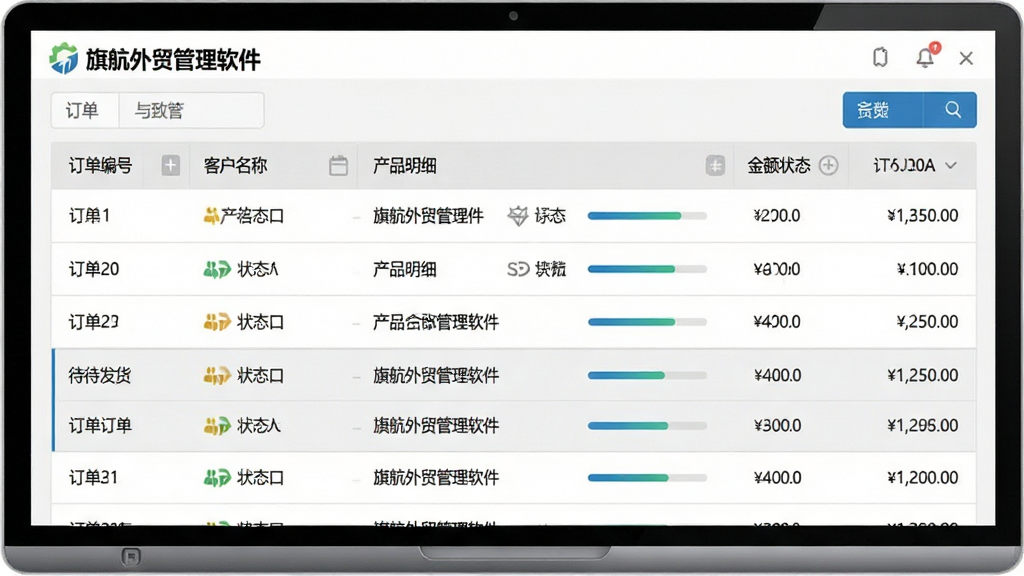Click the customer icon in 订单订单 row
Image resolution: width=1024 pixels, height=576 pixels.
coord(217,426)
